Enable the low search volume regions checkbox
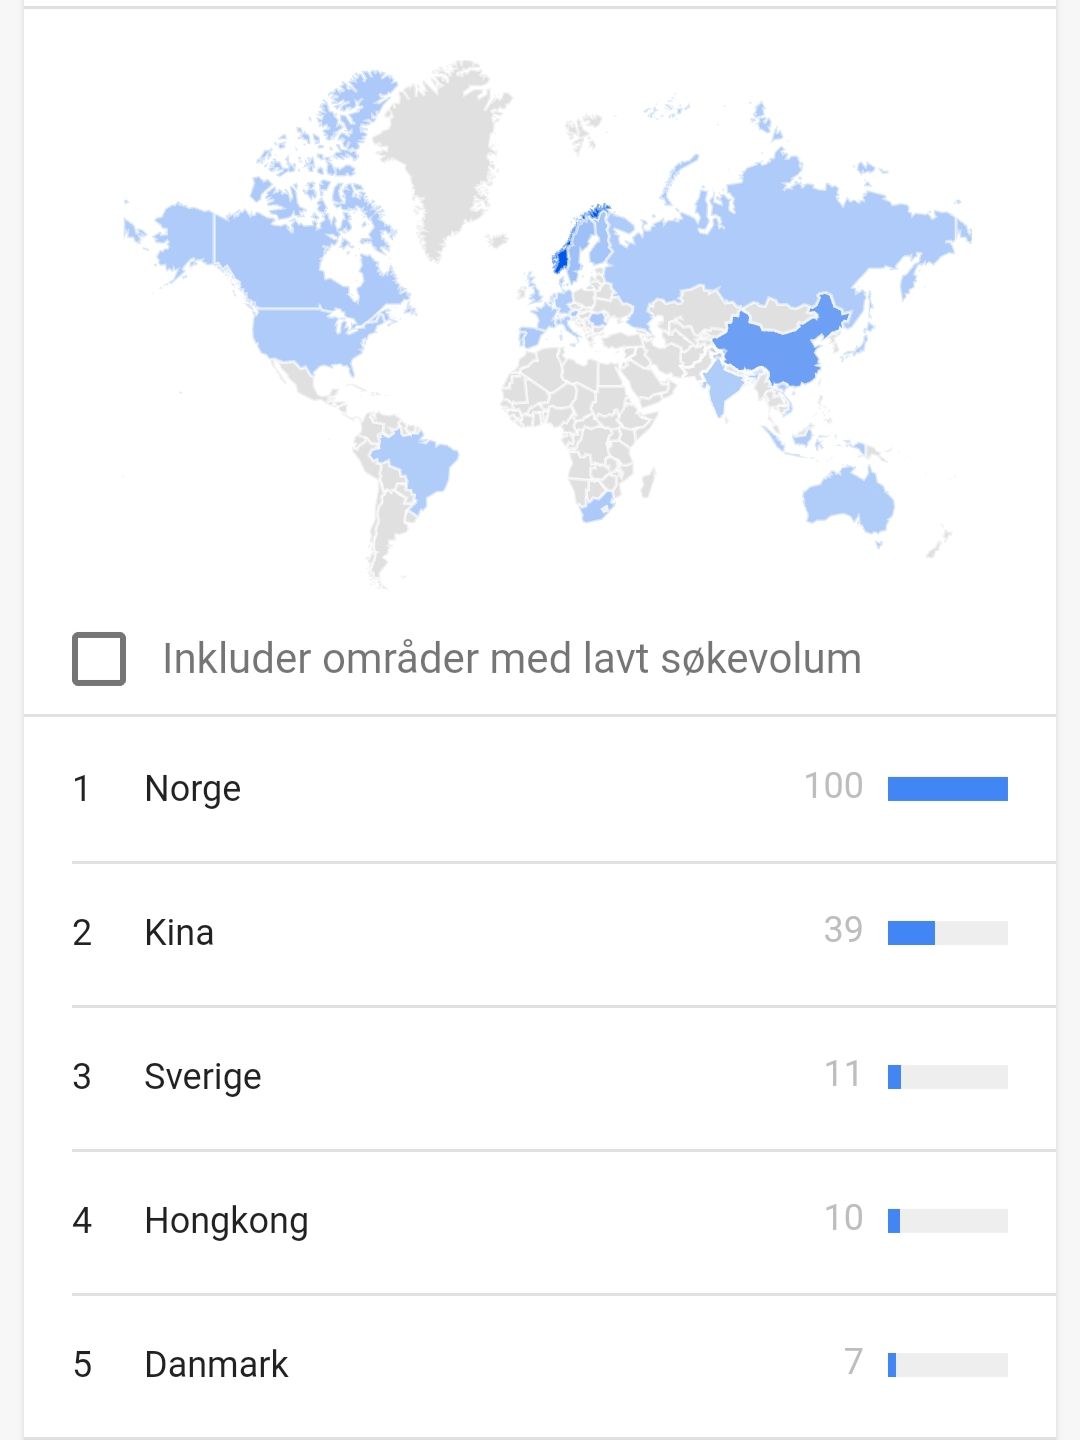The width and height of the screenshot is (1080, 1440). (99, 659)
